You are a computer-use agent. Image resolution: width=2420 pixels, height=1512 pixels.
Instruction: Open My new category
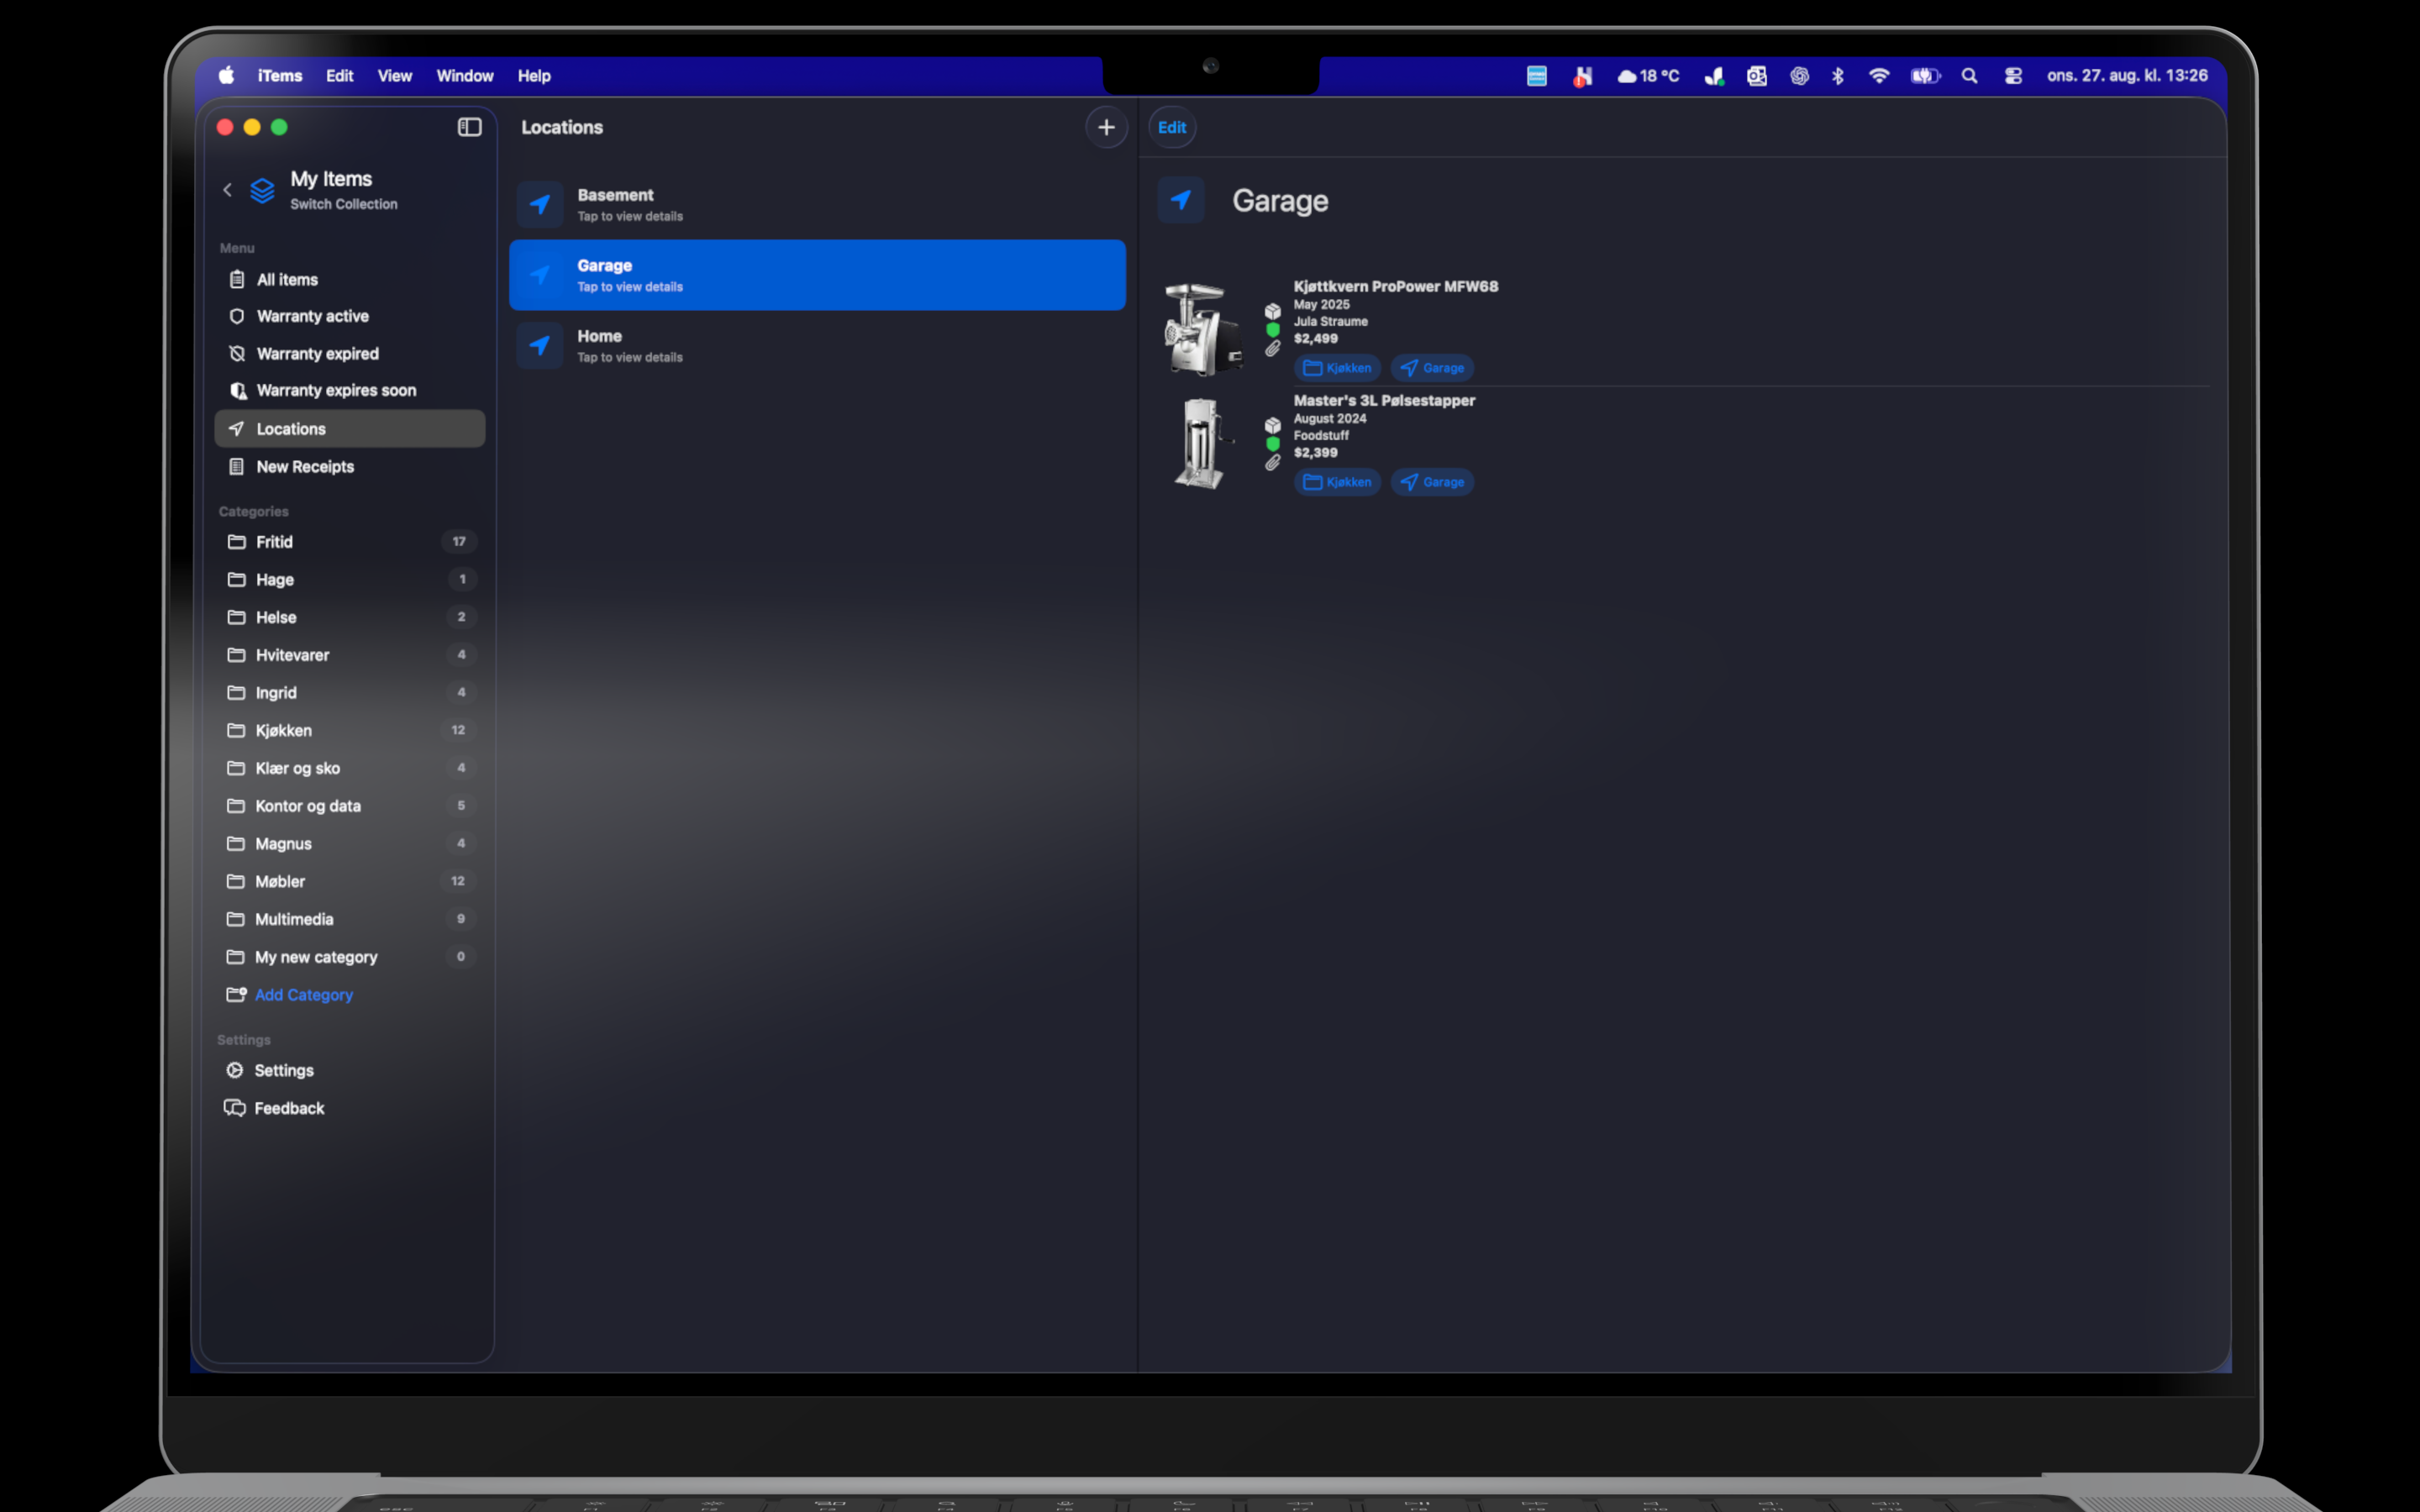[x=349, y=956]
